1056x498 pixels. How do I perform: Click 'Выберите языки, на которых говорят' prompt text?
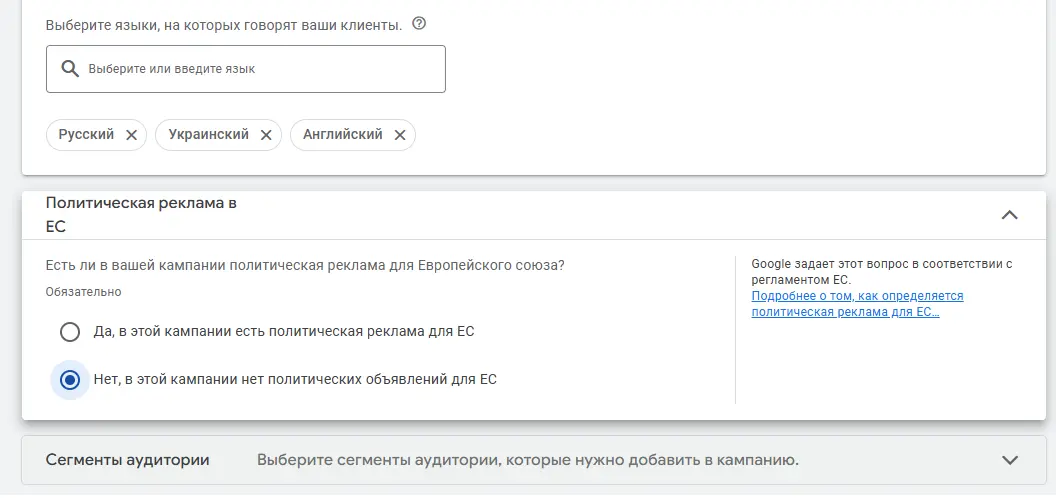224,26
